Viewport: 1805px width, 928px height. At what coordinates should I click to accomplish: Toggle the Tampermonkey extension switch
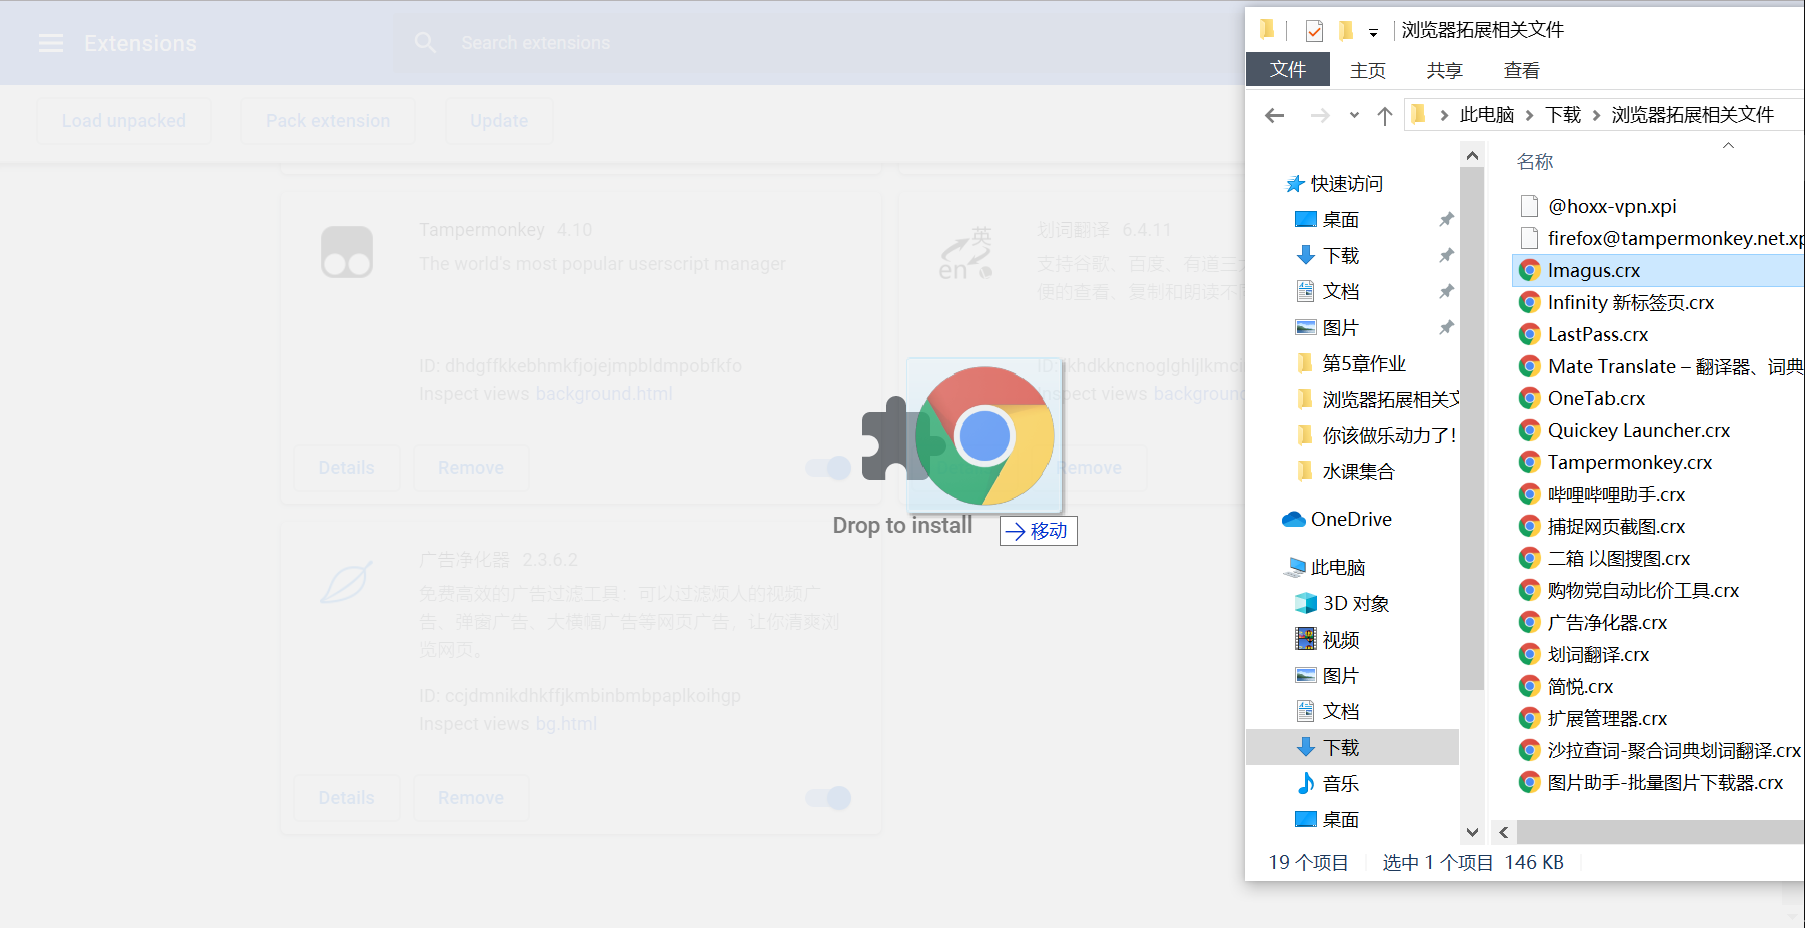tap(828, 468)
